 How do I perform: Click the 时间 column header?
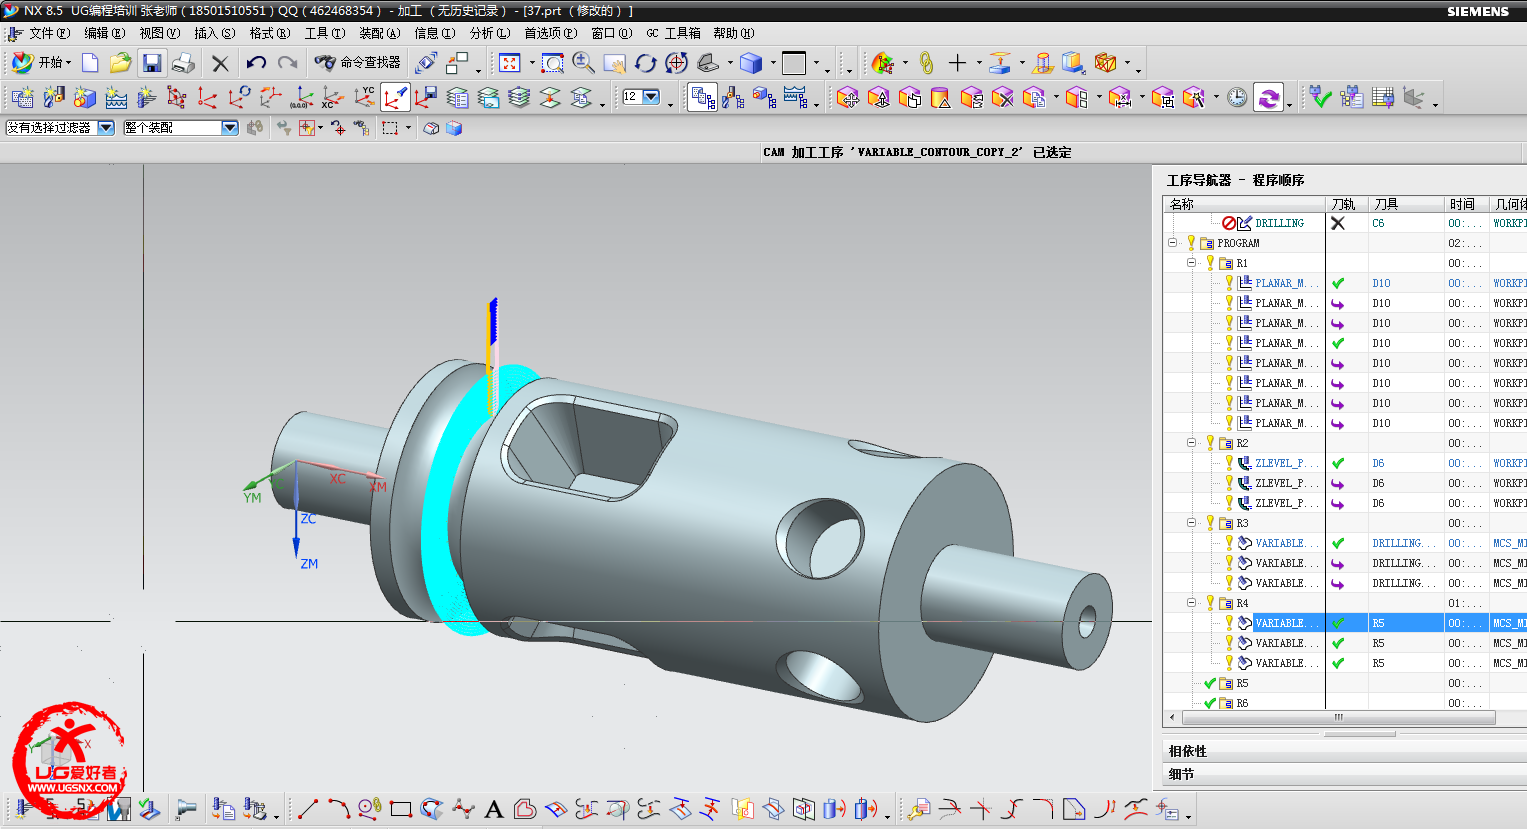coord(1467,204)
